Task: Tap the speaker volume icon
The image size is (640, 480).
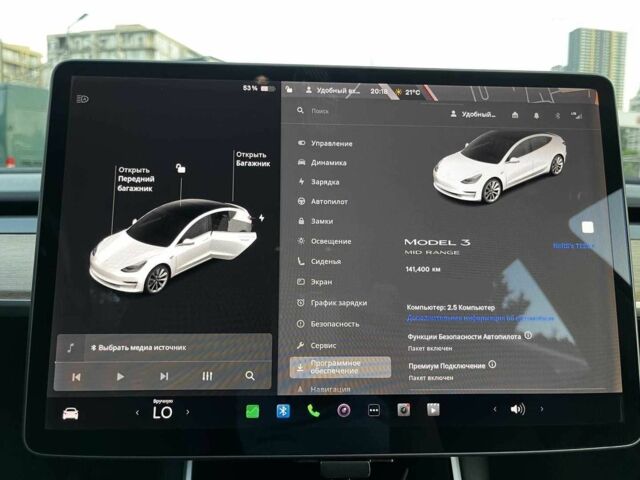Action: [x=518, y=409]
